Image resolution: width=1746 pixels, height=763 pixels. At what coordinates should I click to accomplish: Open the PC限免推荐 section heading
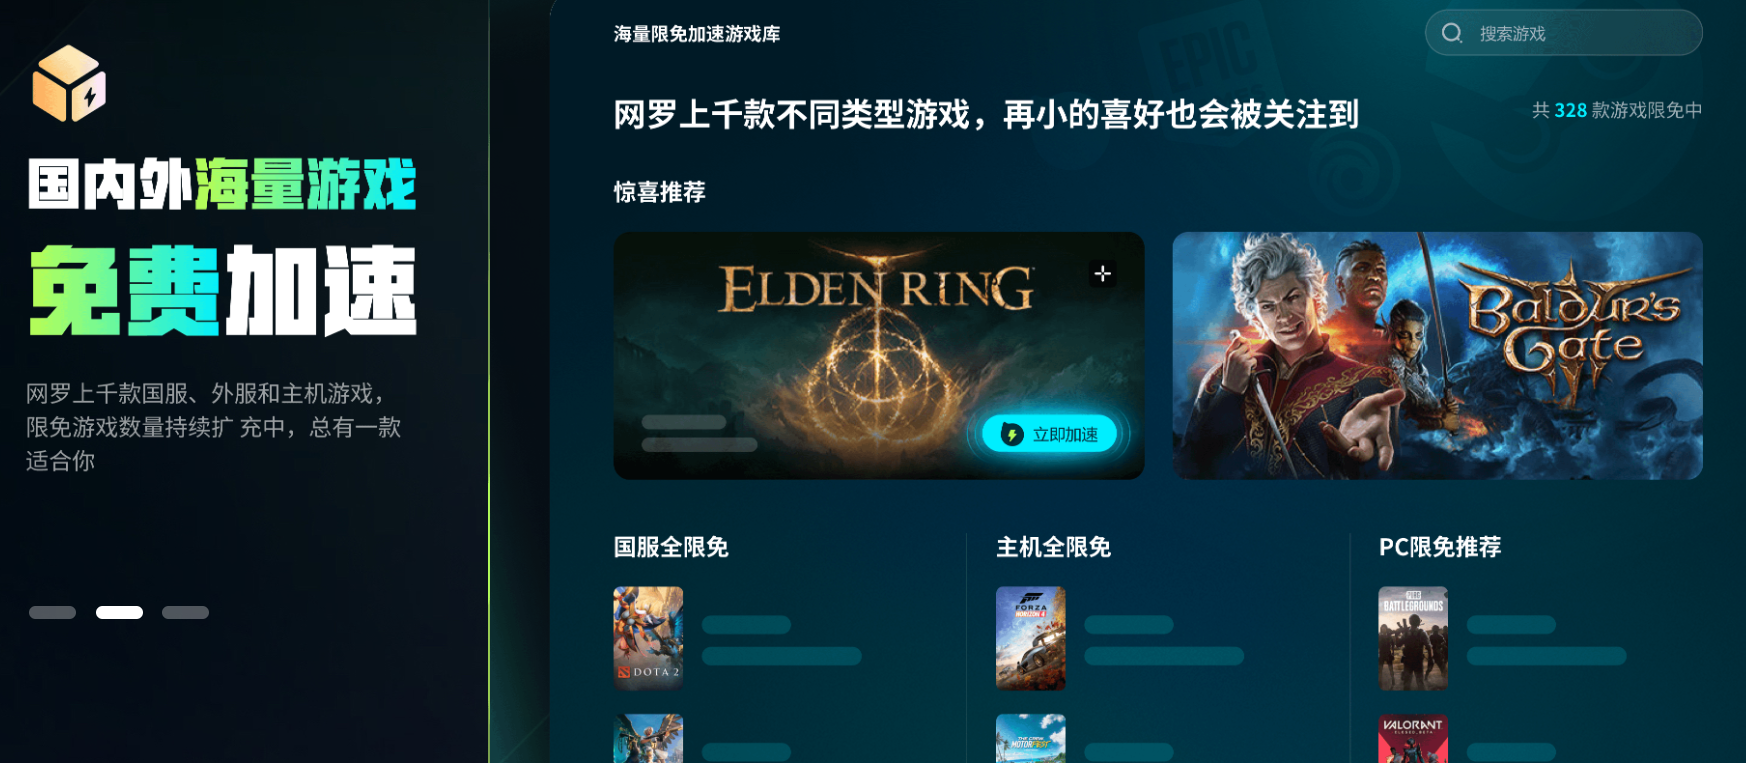[x=1440, y=547]
